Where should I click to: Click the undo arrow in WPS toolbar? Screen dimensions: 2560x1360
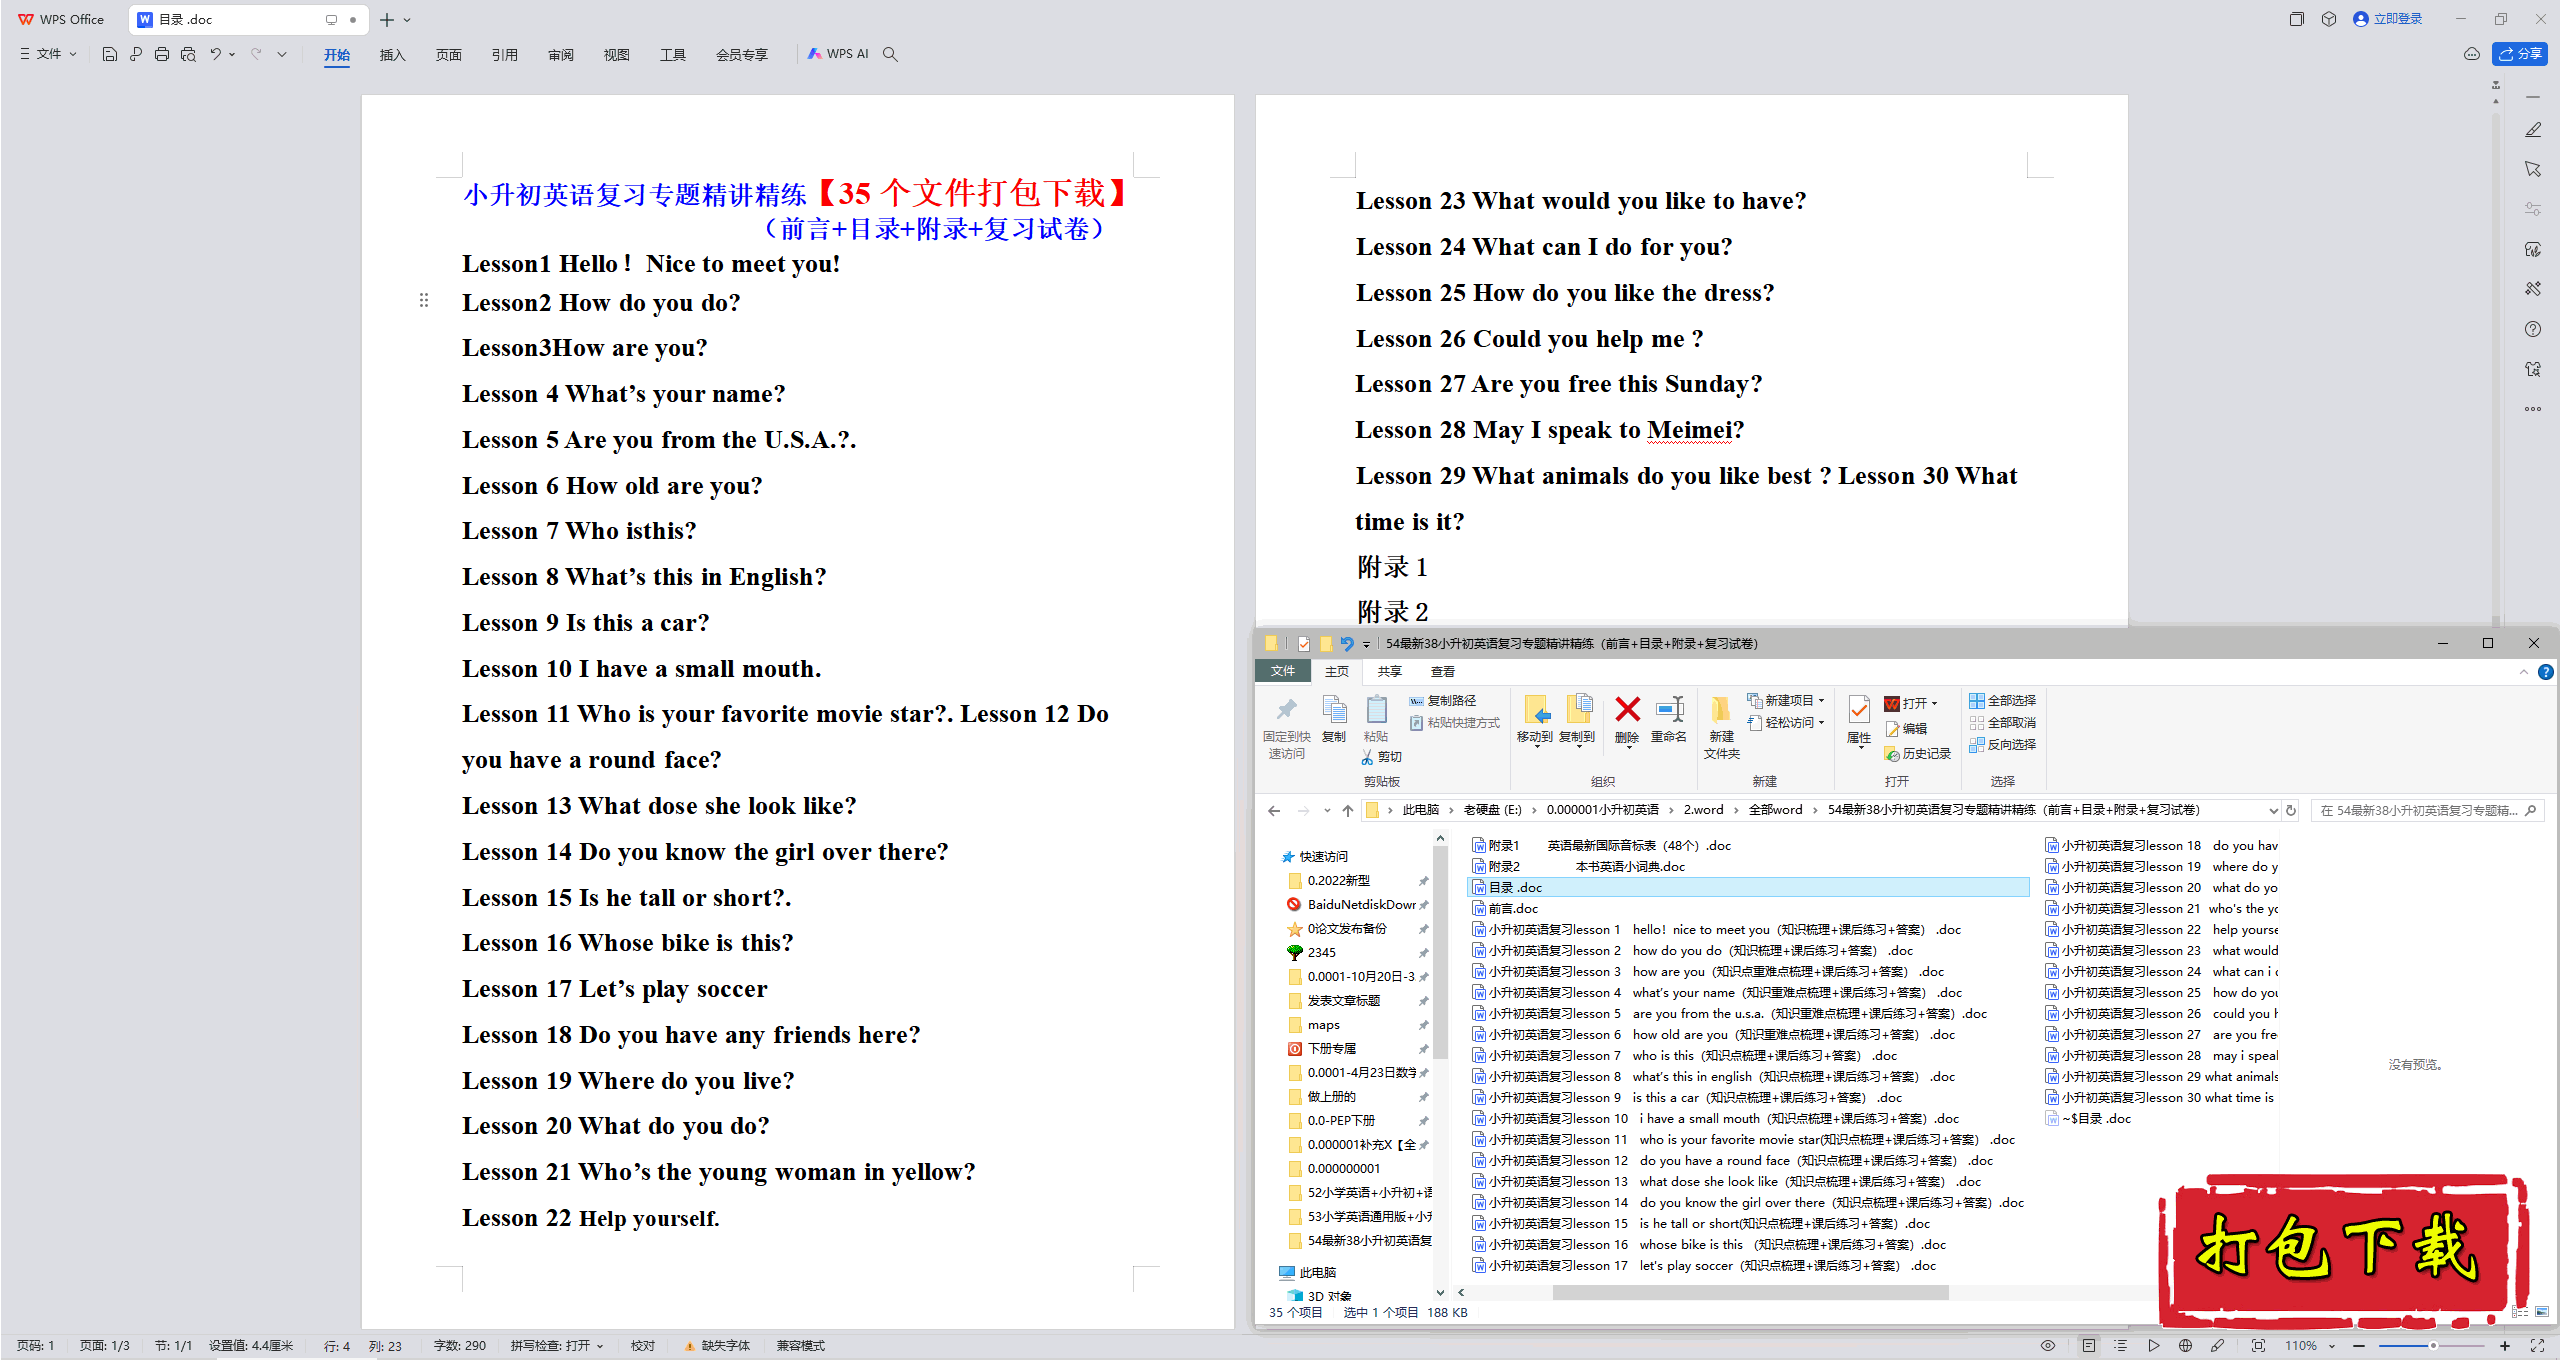pyautogui.click(x=215, y=54)
